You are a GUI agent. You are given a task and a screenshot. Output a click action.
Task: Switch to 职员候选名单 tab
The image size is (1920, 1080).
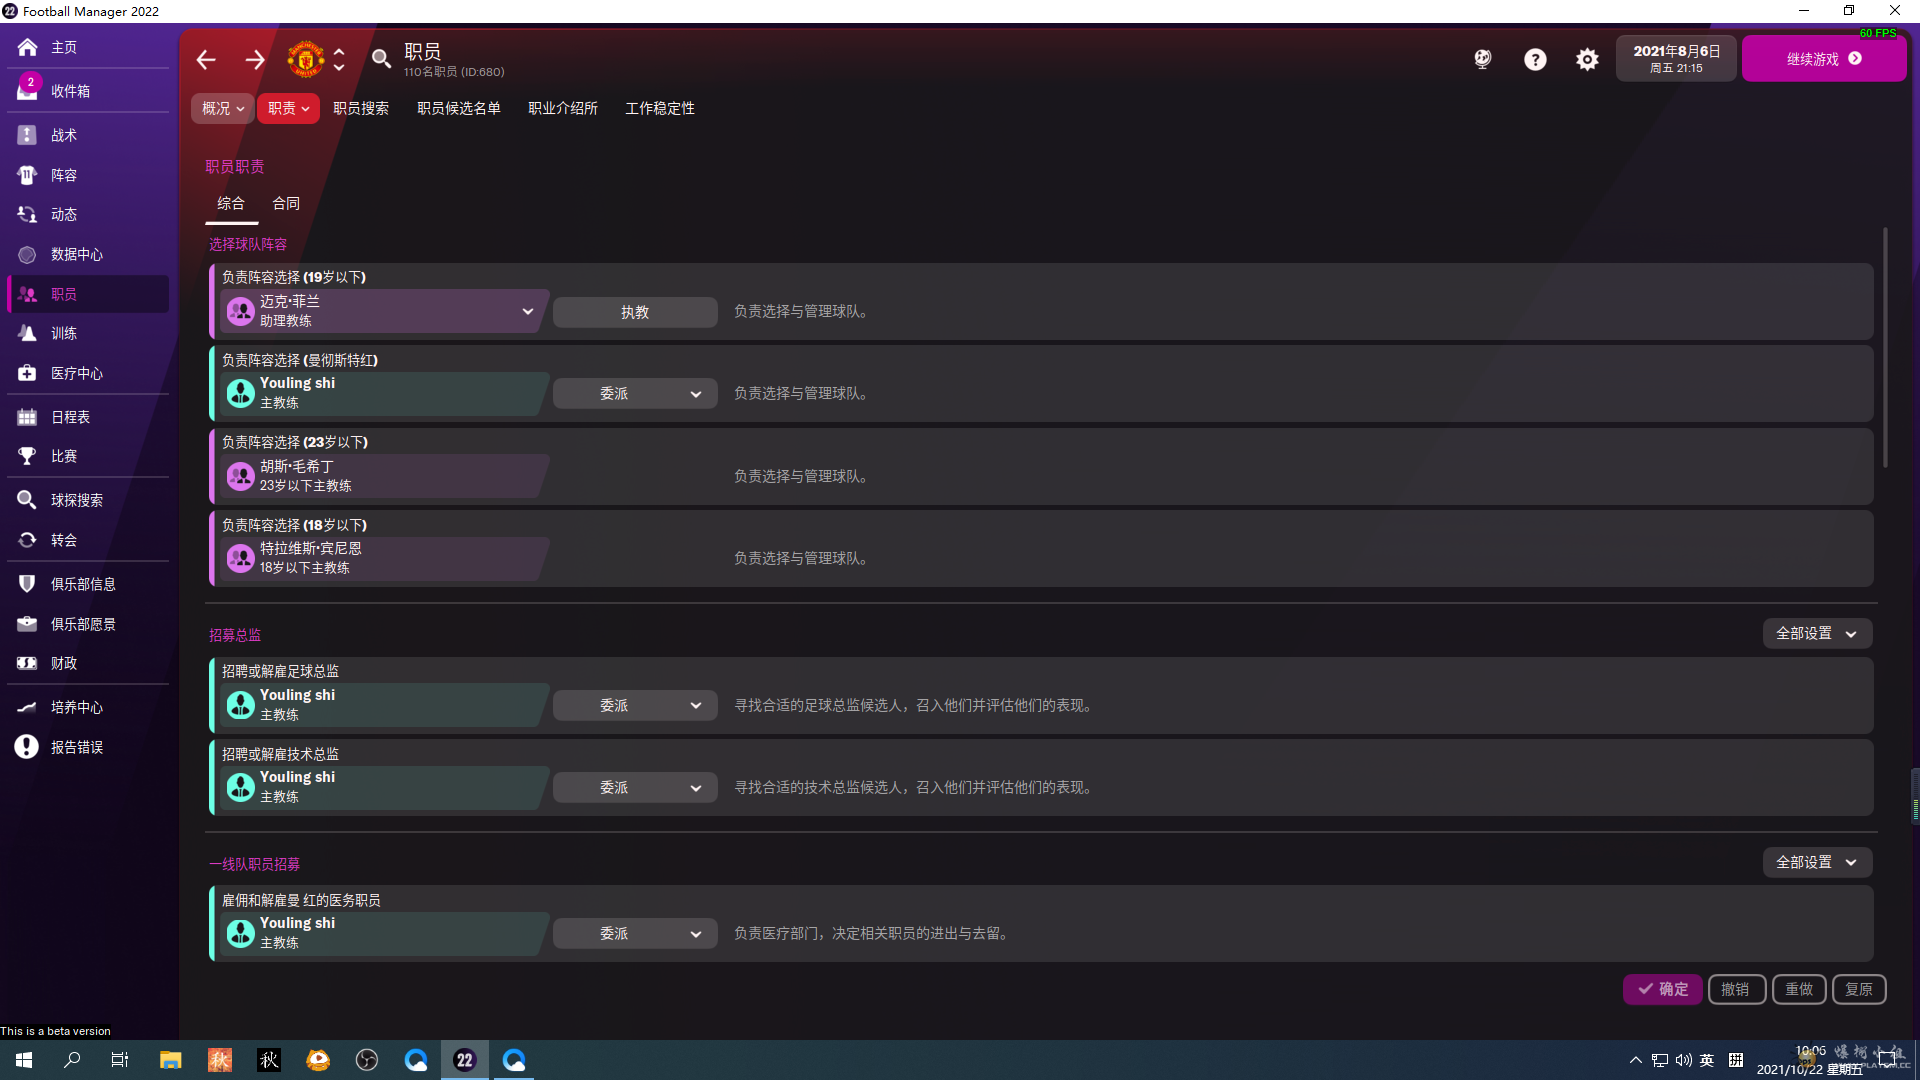pos(459,108)
